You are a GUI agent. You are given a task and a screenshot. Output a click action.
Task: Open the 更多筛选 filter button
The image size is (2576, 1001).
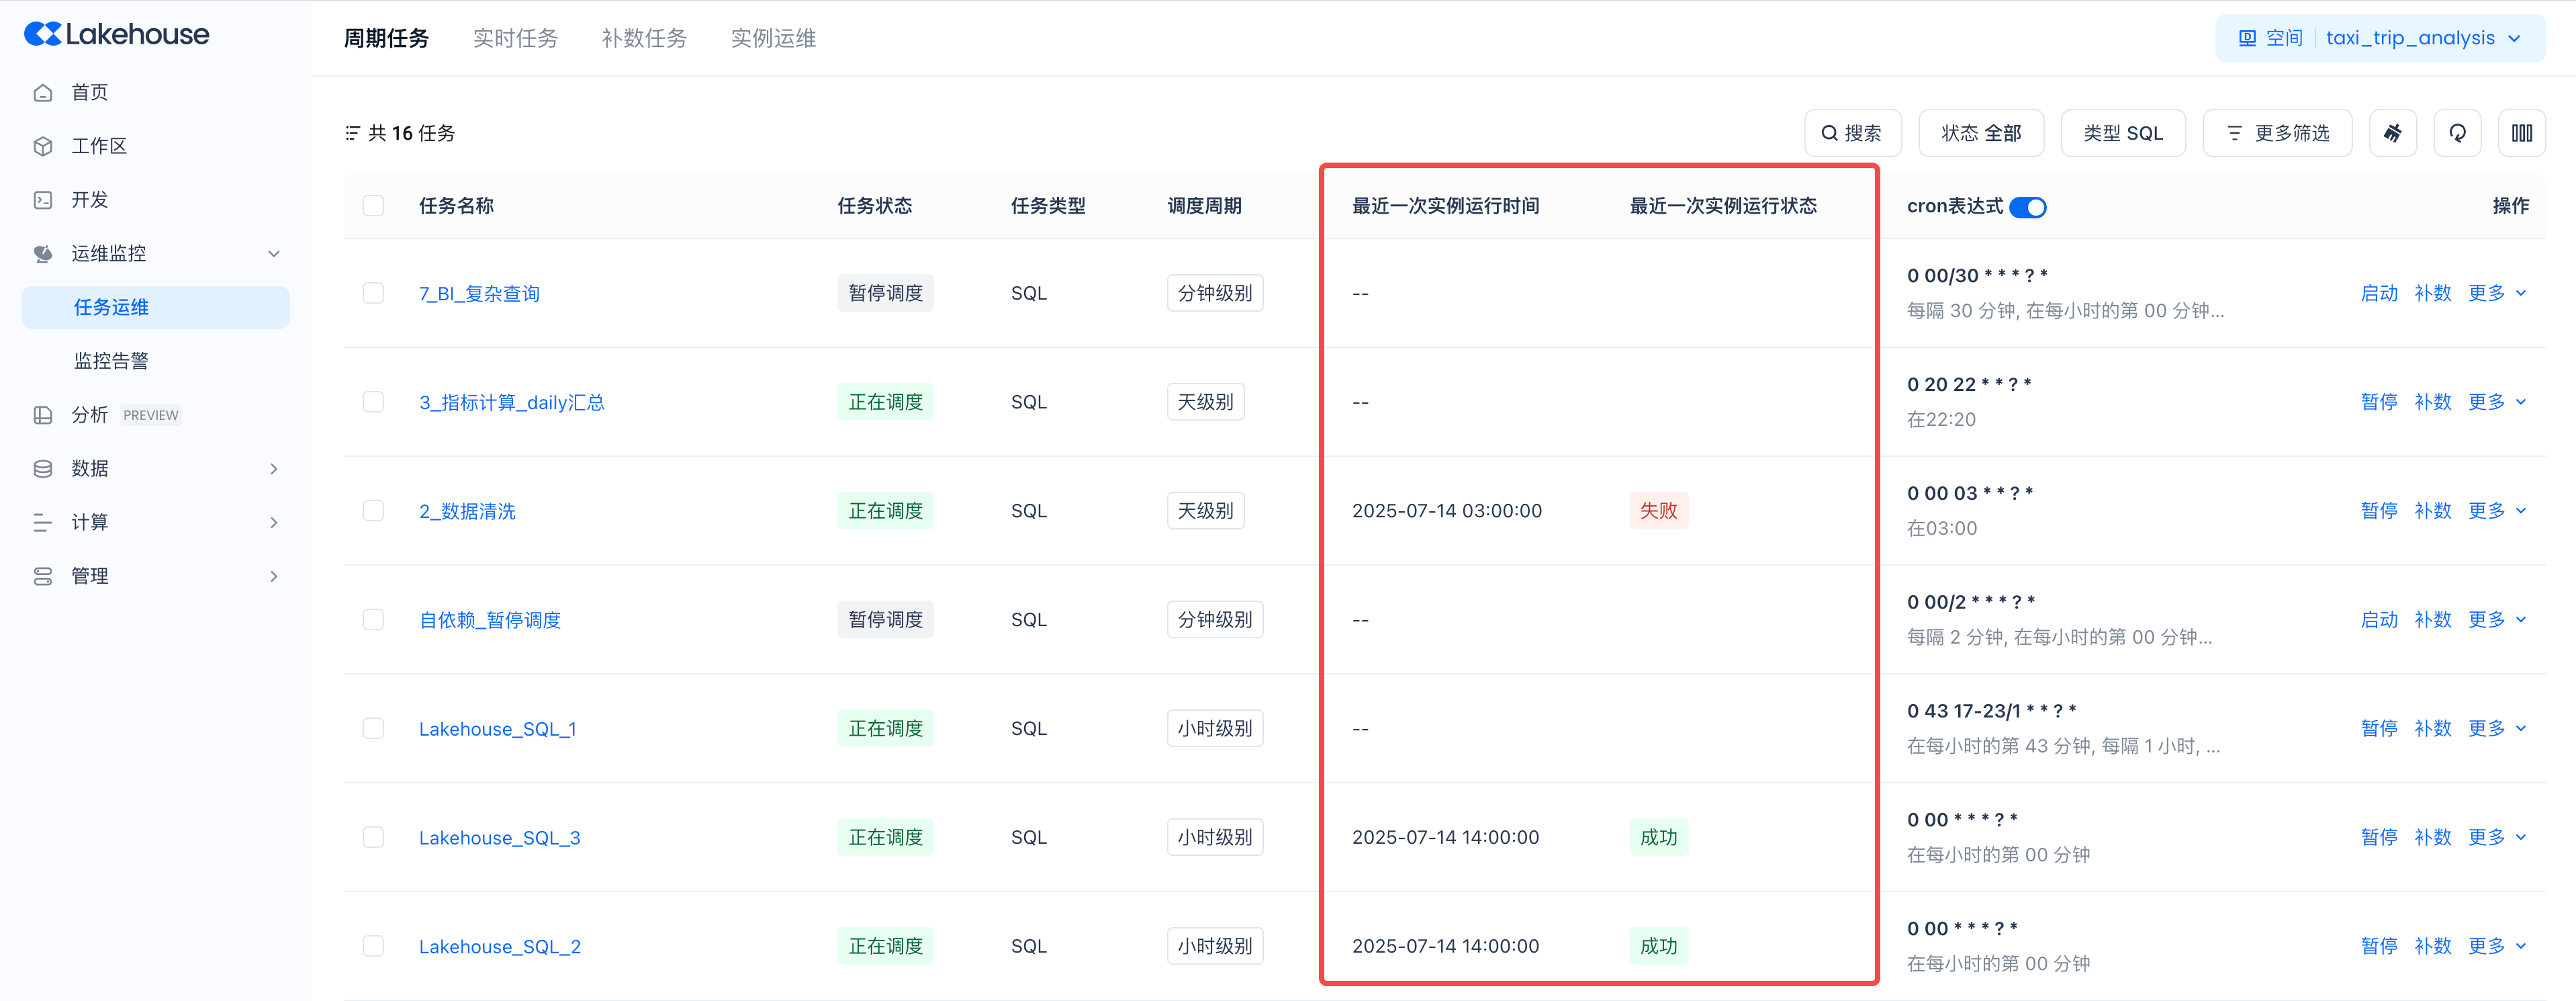pyautogui.click(x=2277, y=133)
